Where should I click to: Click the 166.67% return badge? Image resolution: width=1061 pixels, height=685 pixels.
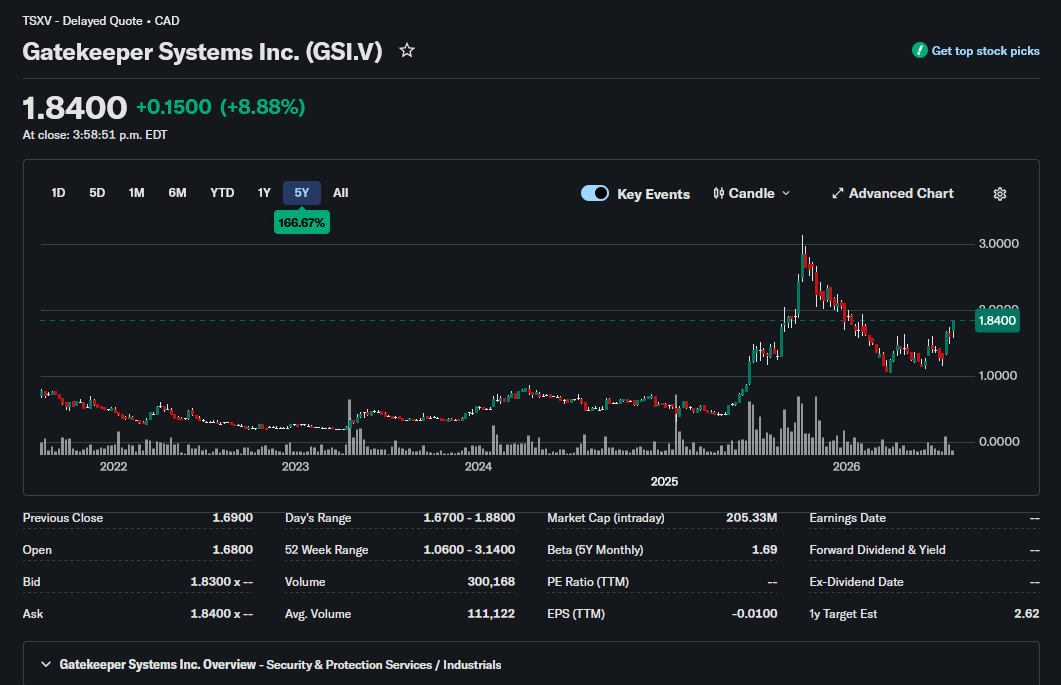[302, 223]
